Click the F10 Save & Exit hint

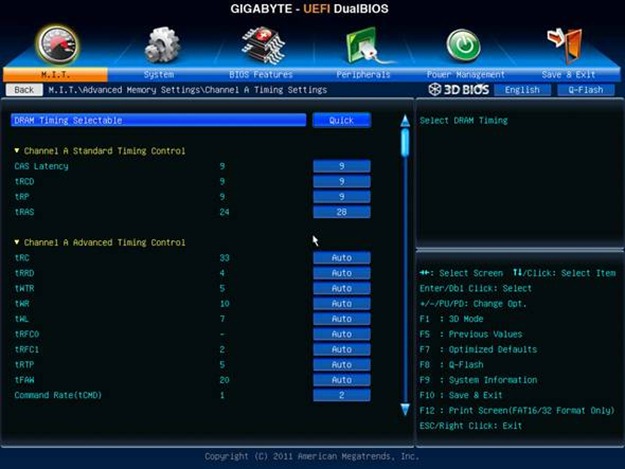pos(461,395)
